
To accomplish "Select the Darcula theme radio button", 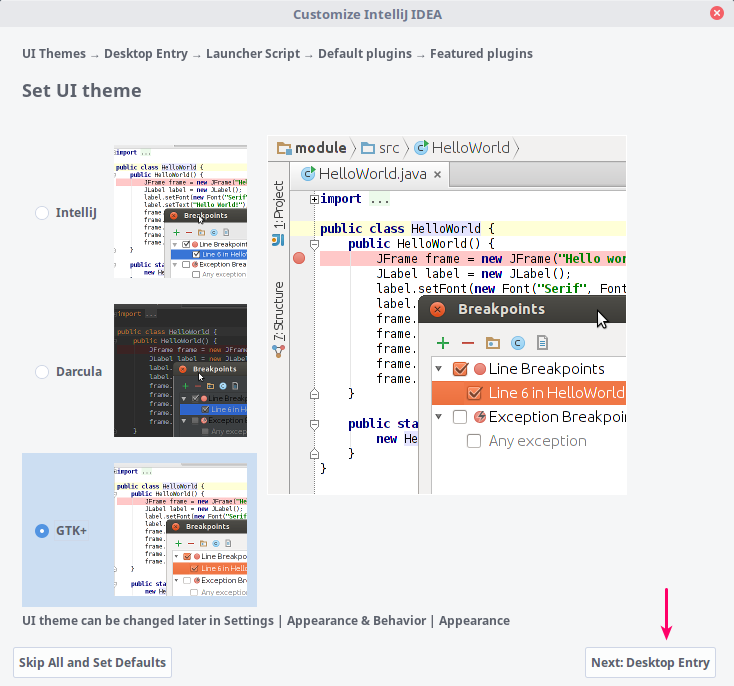I will coord(42,372).
